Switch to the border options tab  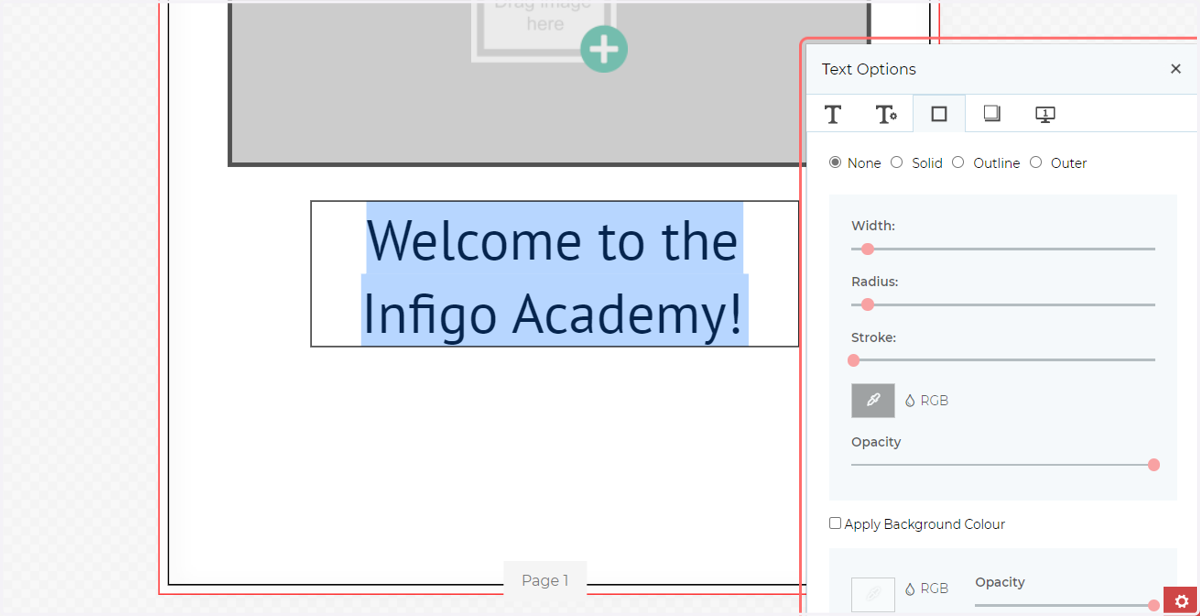(939, 114)
